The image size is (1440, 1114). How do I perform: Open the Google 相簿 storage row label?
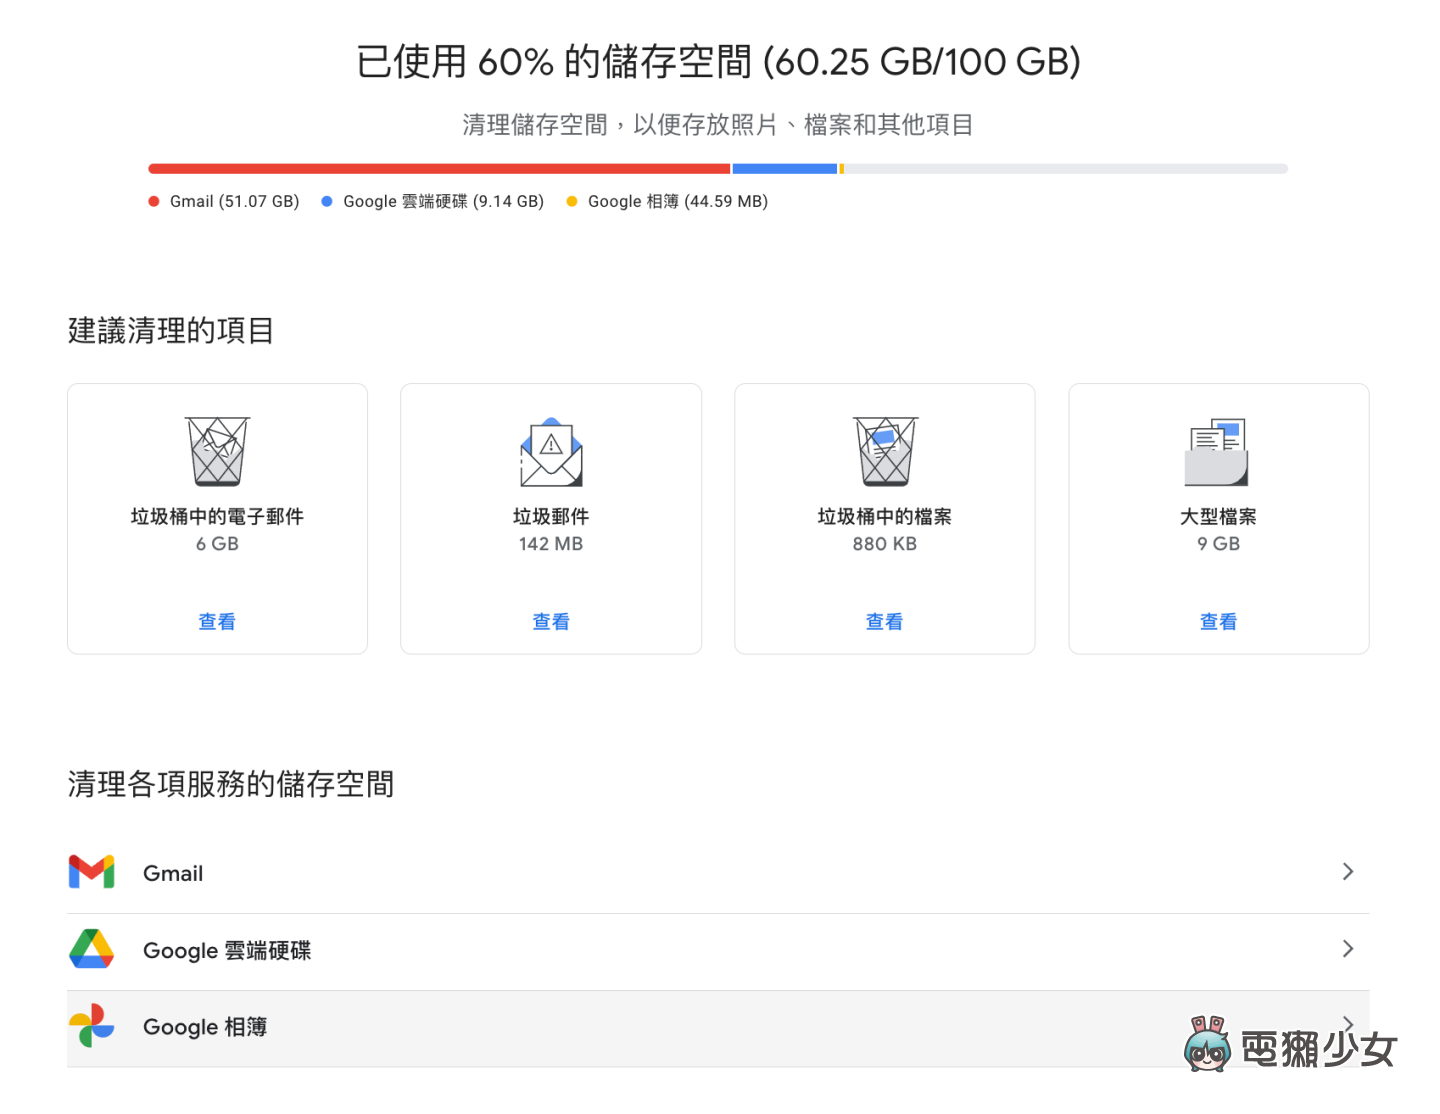(205, 1027)
